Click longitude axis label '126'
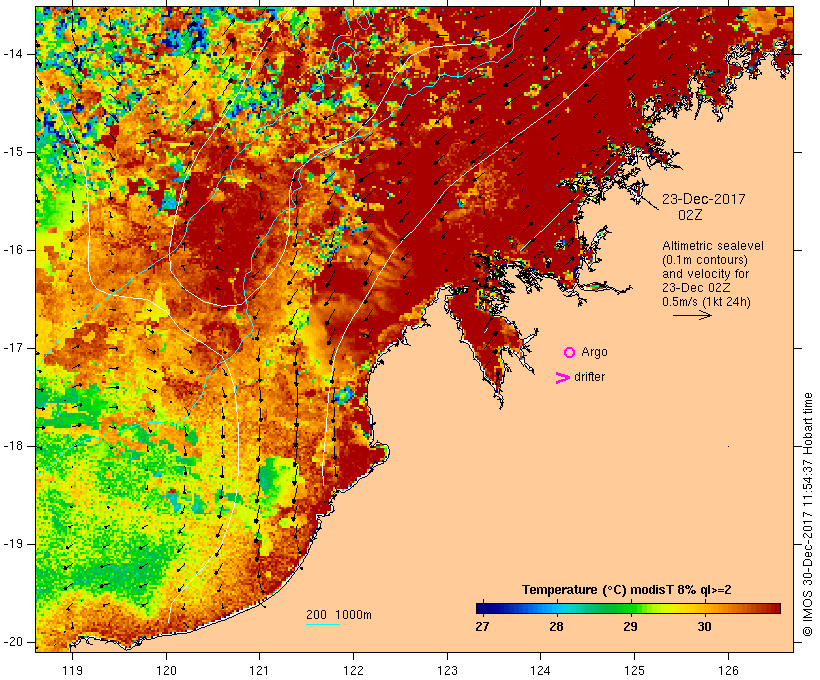This screenshot has width=820, height=680. (x=728, y=670)
